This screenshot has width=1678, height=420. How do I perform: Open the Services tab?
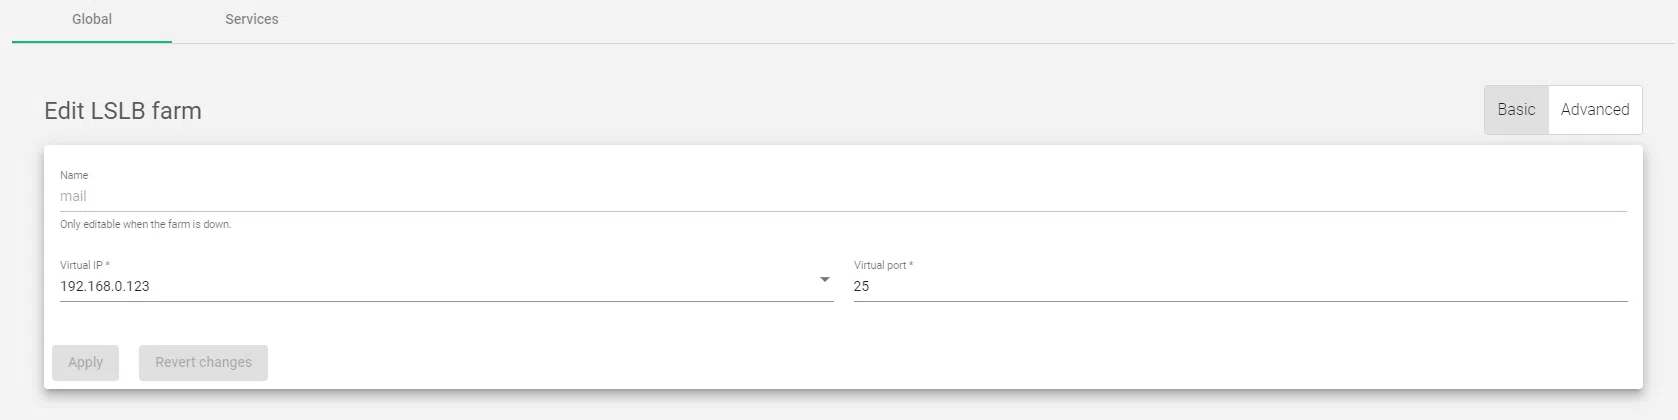coord(252,19)
